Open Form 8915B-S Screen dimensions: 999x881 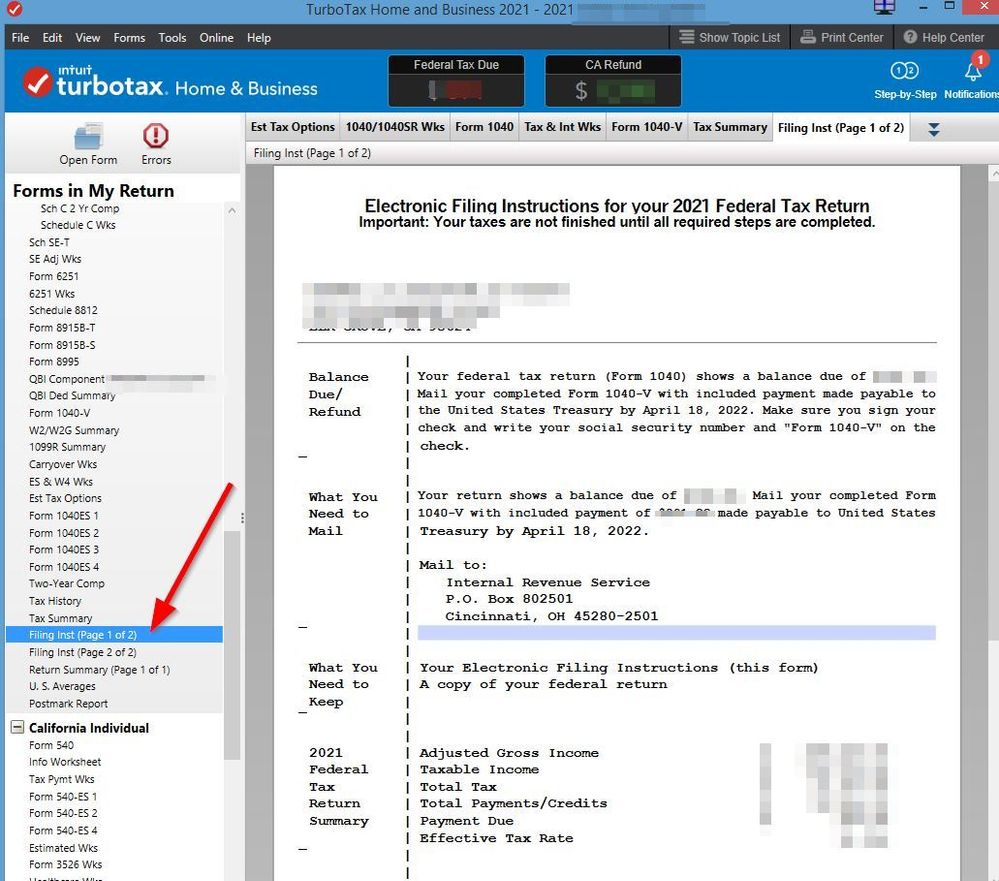click(x=62, y=345)
